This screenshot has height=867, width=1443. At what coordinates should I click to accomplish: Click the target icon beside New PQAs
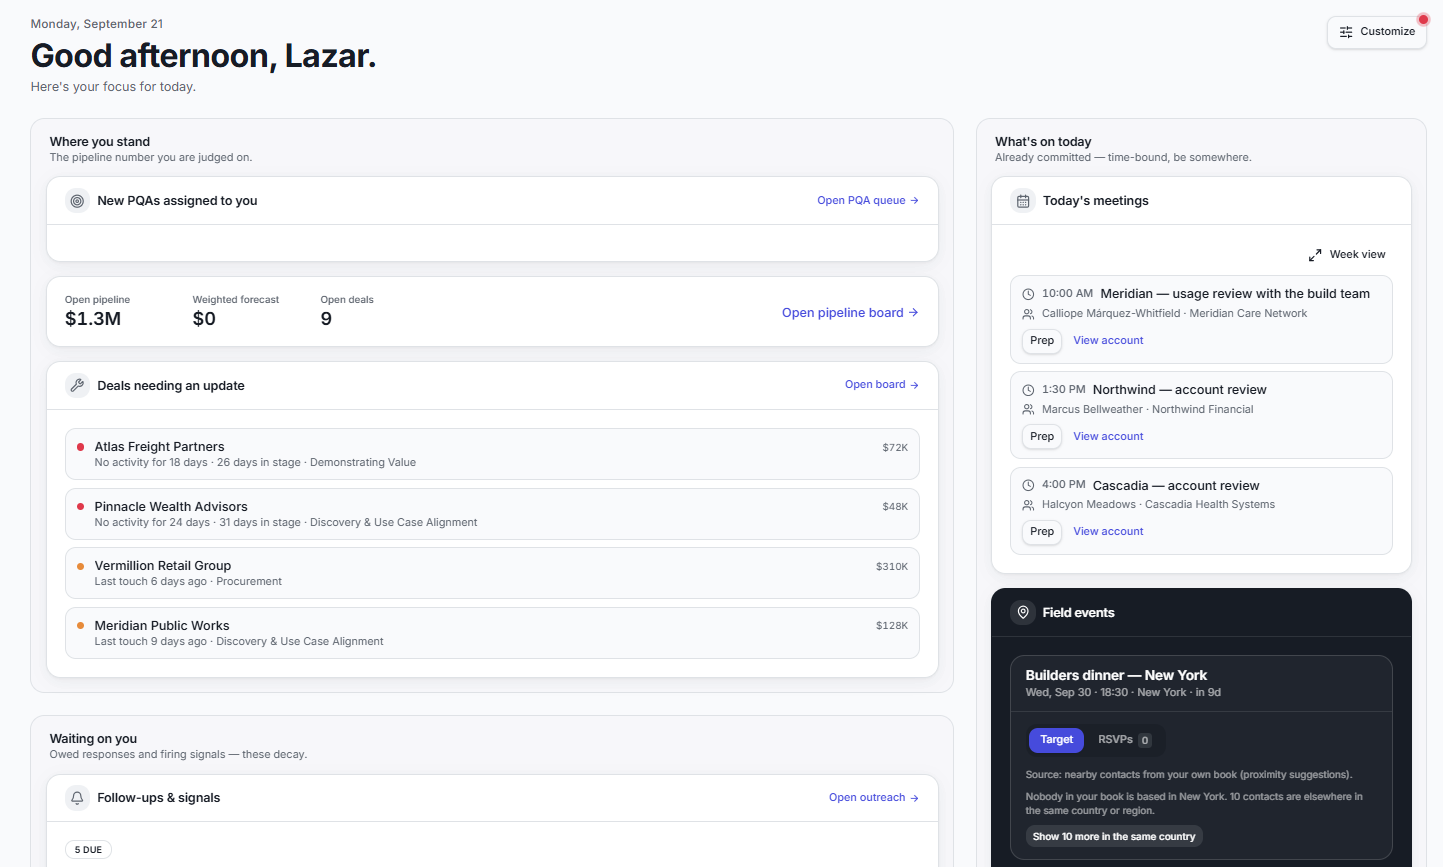pos(77,201)
